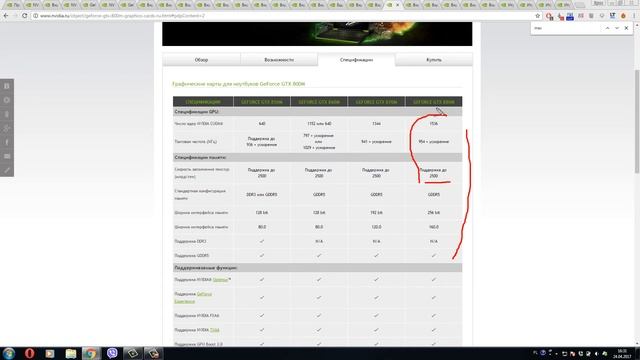Click the 640 CUDA cores cell for GTX 850M
Image resolution: width=640 pixels, height=360 pixels.
pos(262,124)
